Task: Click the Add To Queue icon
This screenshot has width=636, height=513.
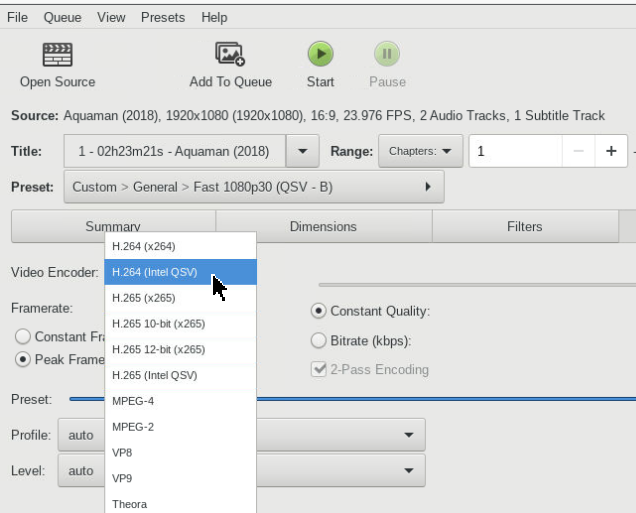Action: (x=230, y=54)
